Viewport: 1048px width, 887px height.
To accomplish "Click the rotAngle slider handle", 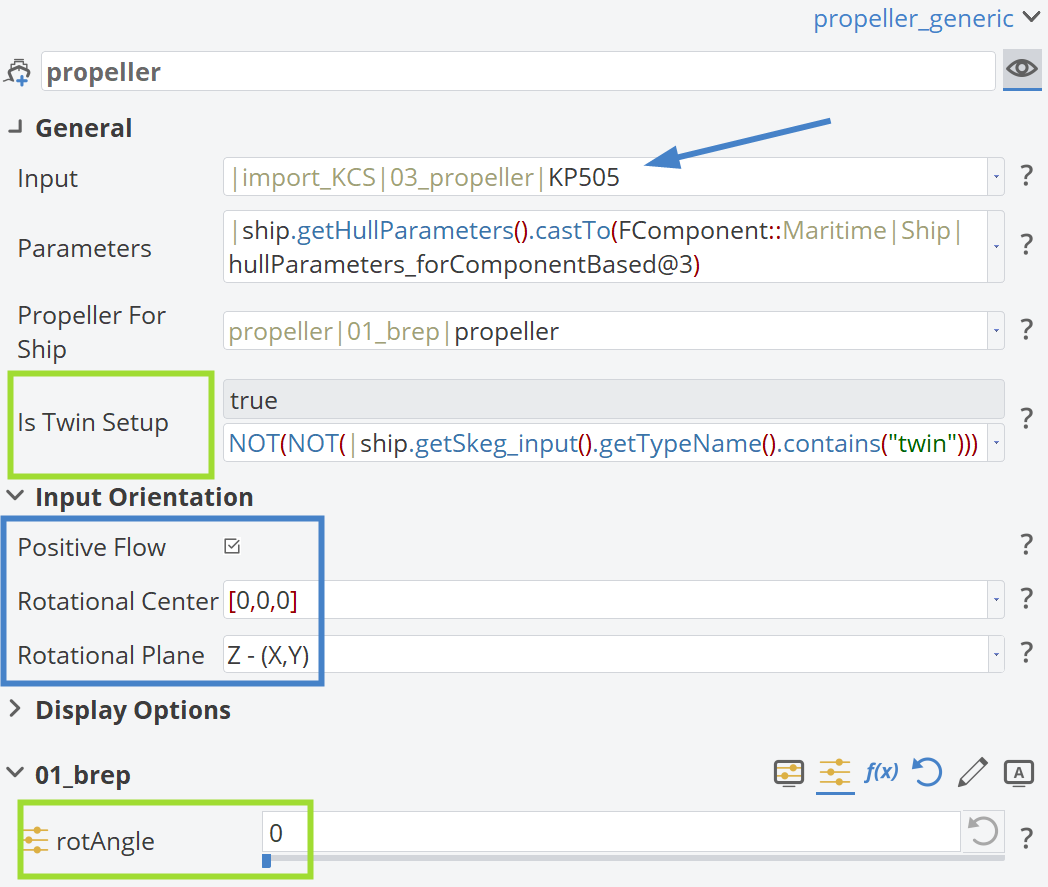I will point(267,860).
